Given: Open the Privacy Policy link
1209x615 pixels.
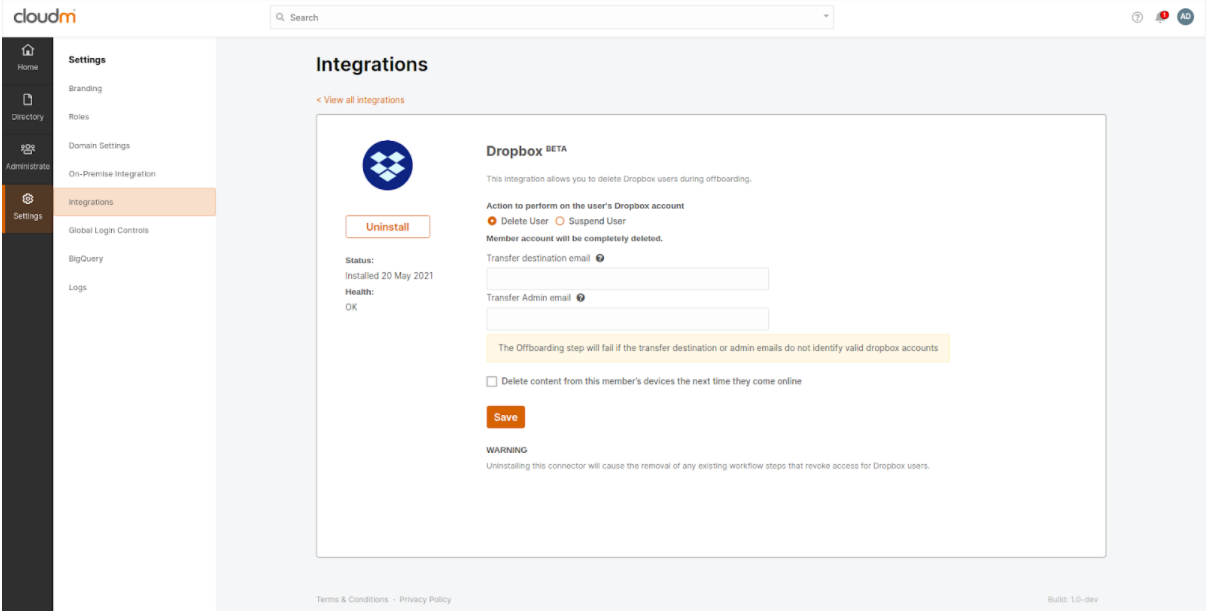Looking at the screenshot, I should click(x=425, y=600).
